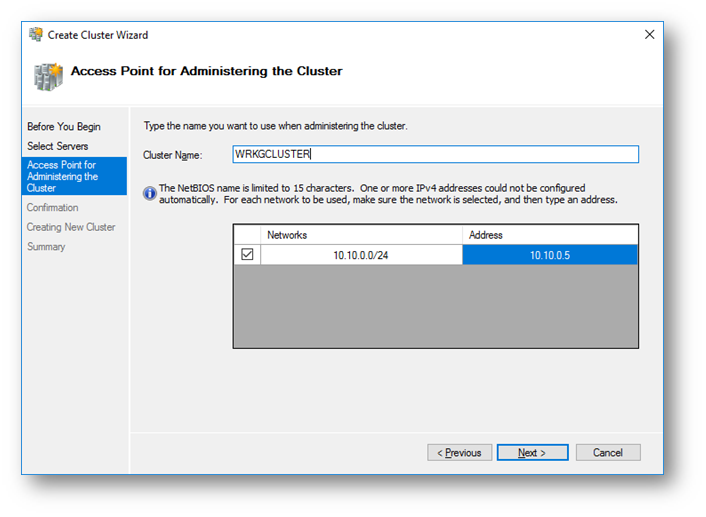Screen dimensions: 706x517
Task: Proceed with the Next button
Action: 532,453
